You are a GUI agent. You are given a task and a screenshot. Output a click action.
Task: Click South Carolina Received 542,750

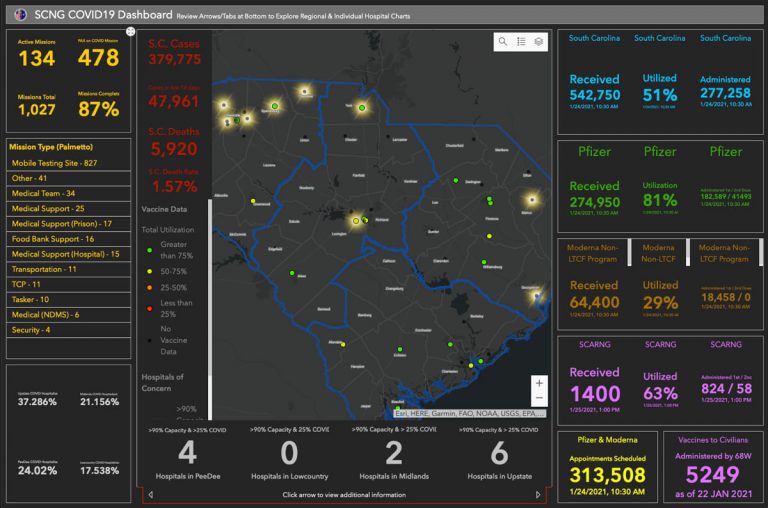[595, 95]
